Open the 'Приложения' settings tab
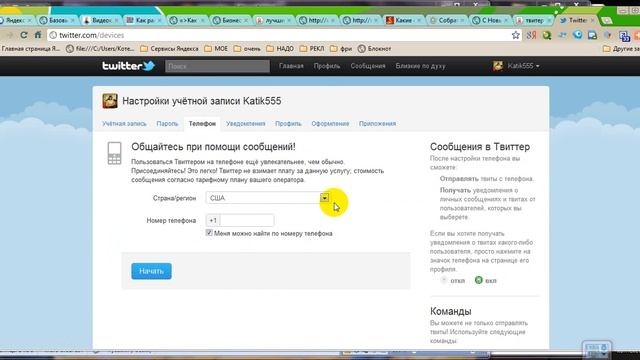This screenshot has width=640, height=360. [x=378, y=123]
